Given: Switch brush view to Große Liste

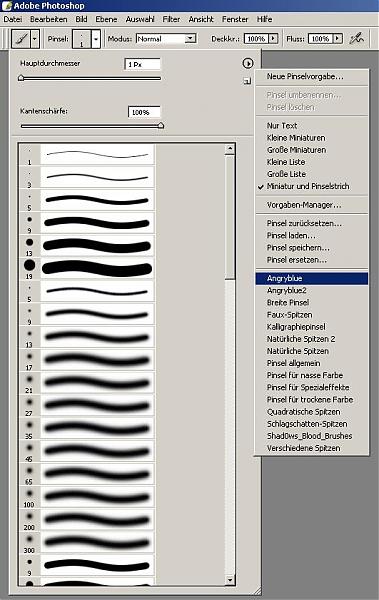Looking at the screenshot, I should [286, 174].
